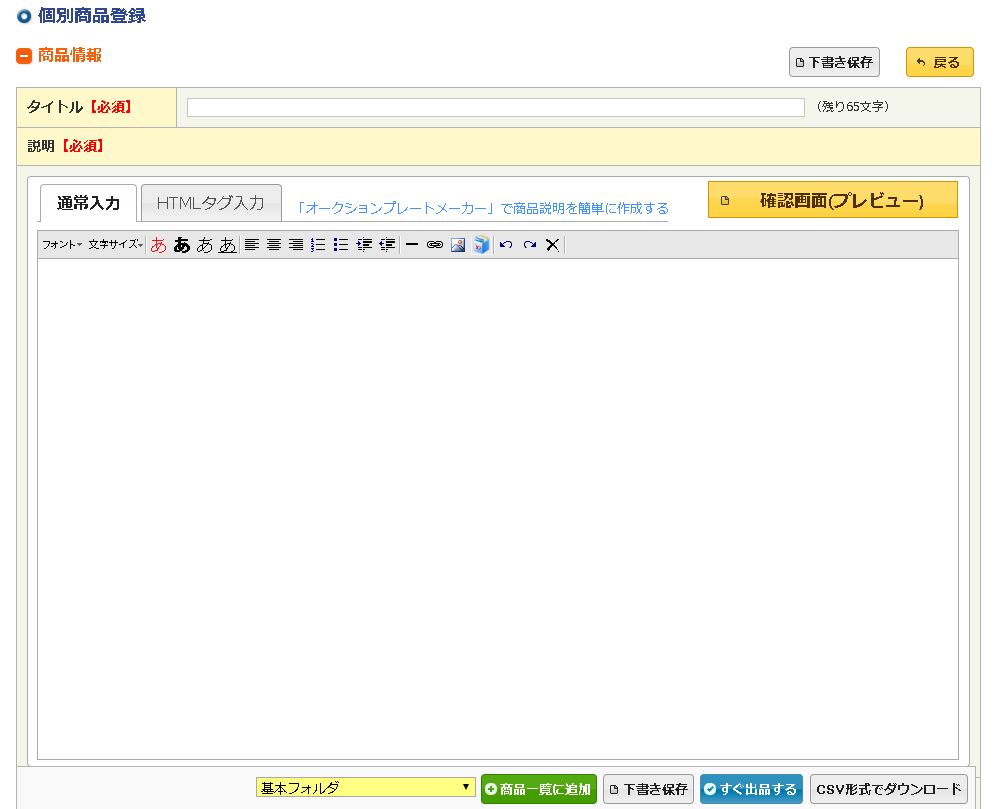Select the 通常入力 tab
This screenshot has height=809, width=998.
coord(88,203)
